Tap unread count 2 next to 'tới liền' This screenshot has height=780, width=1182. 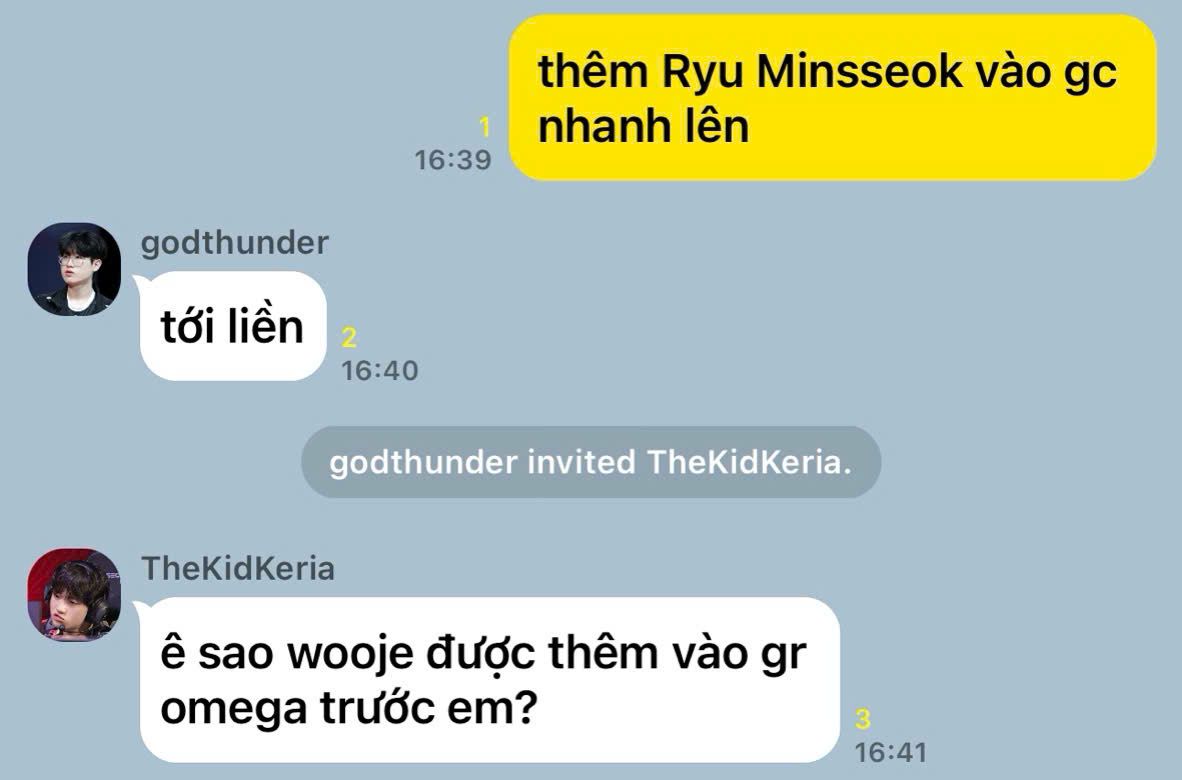click(349, 338)
